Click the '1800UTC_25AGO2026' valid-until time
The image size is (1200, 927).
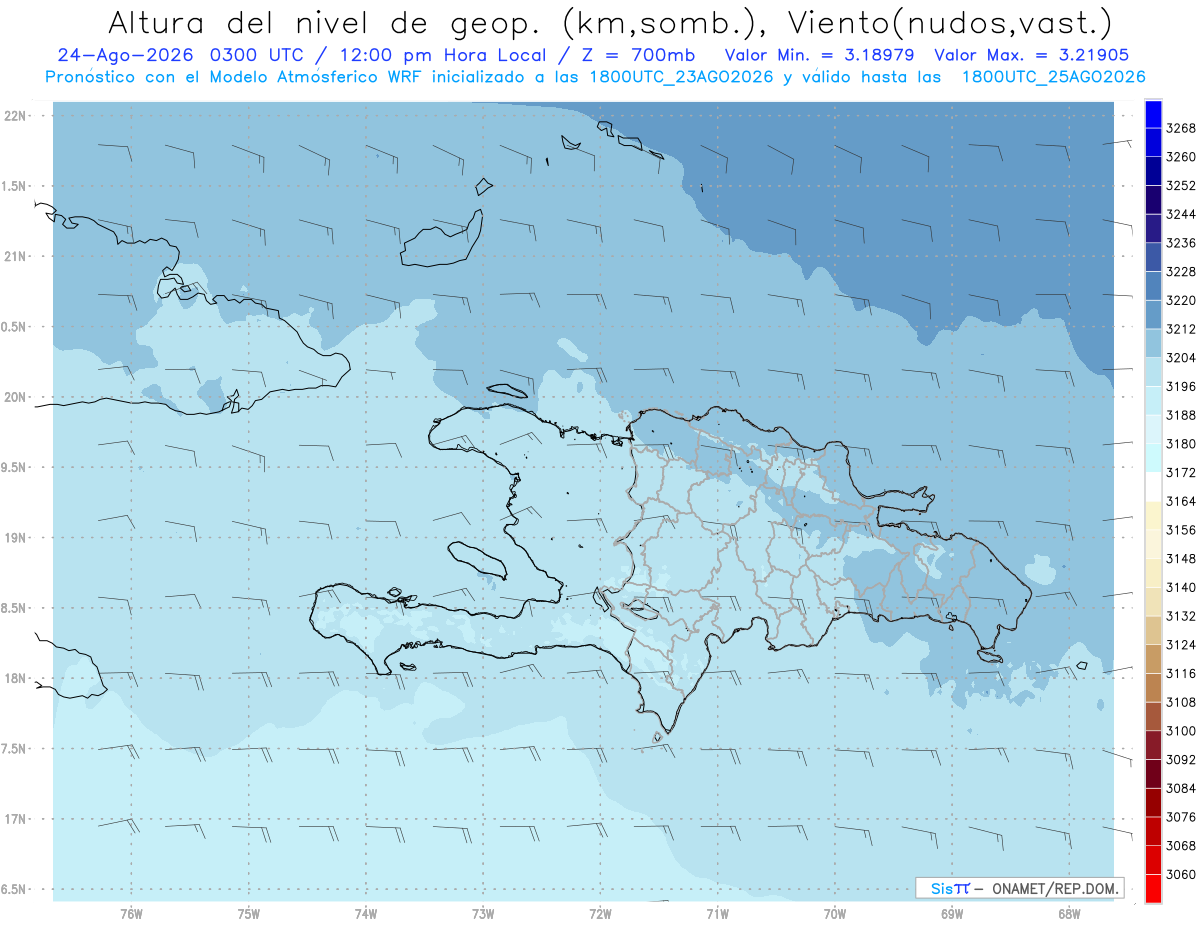[x=1054, y=77]
